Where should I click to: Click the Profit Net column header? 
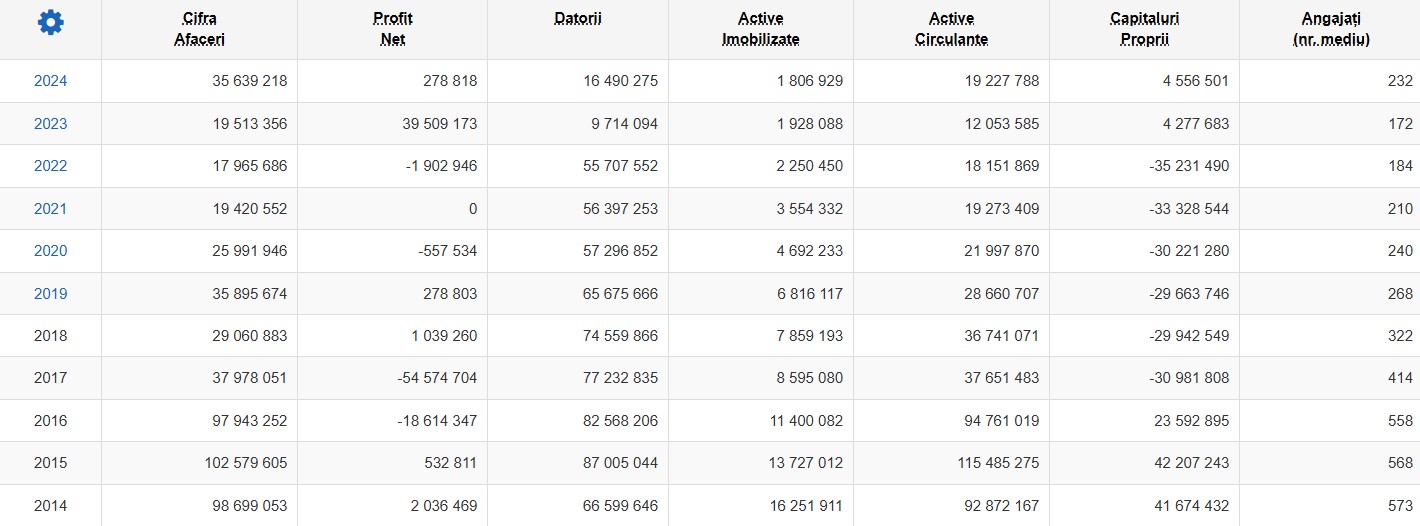(x=393, y=29)
